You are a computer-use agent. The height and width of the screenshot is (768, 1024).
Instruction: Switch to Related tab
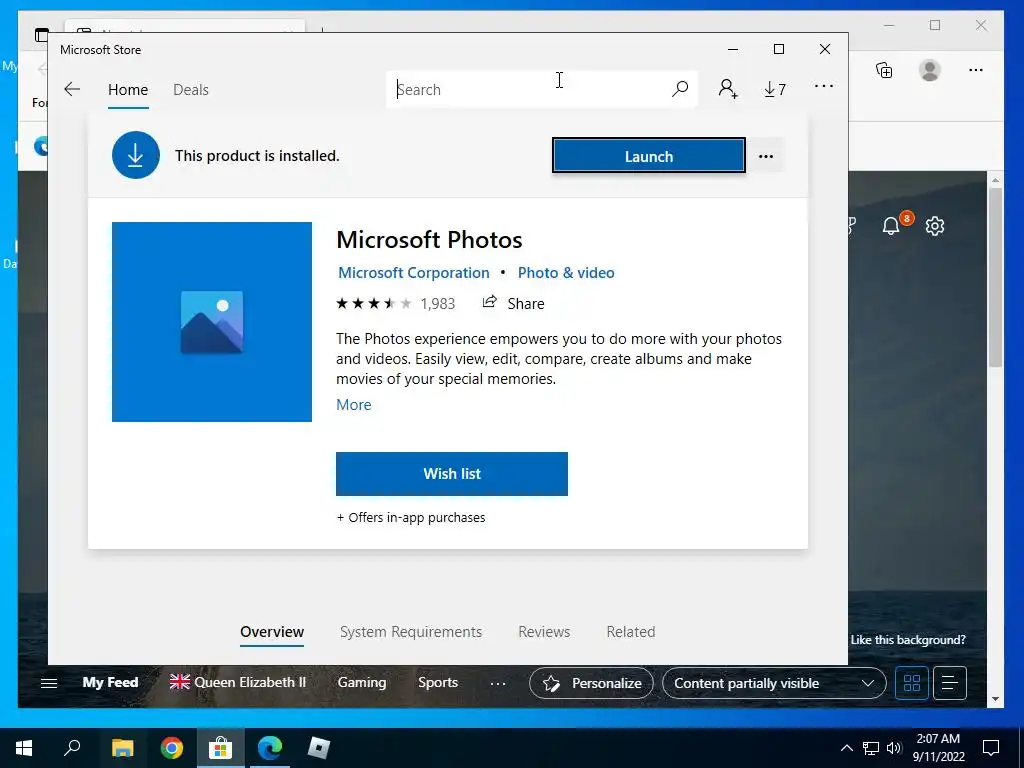click(631, 632)
